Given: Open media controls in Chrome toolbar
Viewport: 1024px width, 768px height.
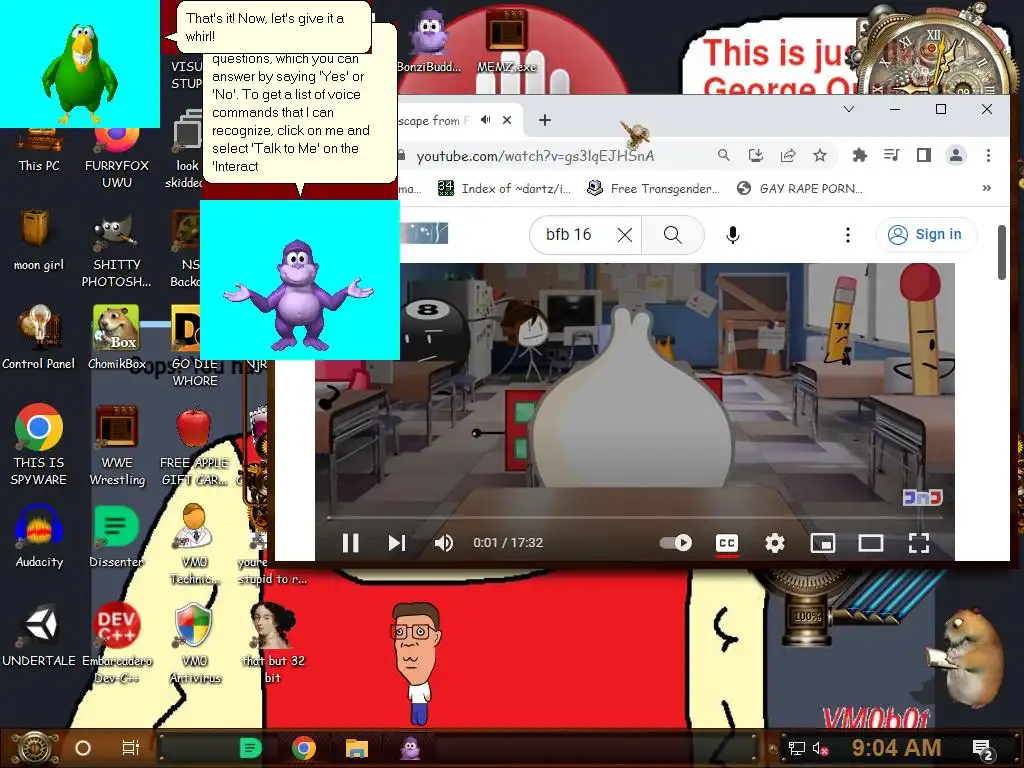Looking at the screenshot, I should 891,155.
